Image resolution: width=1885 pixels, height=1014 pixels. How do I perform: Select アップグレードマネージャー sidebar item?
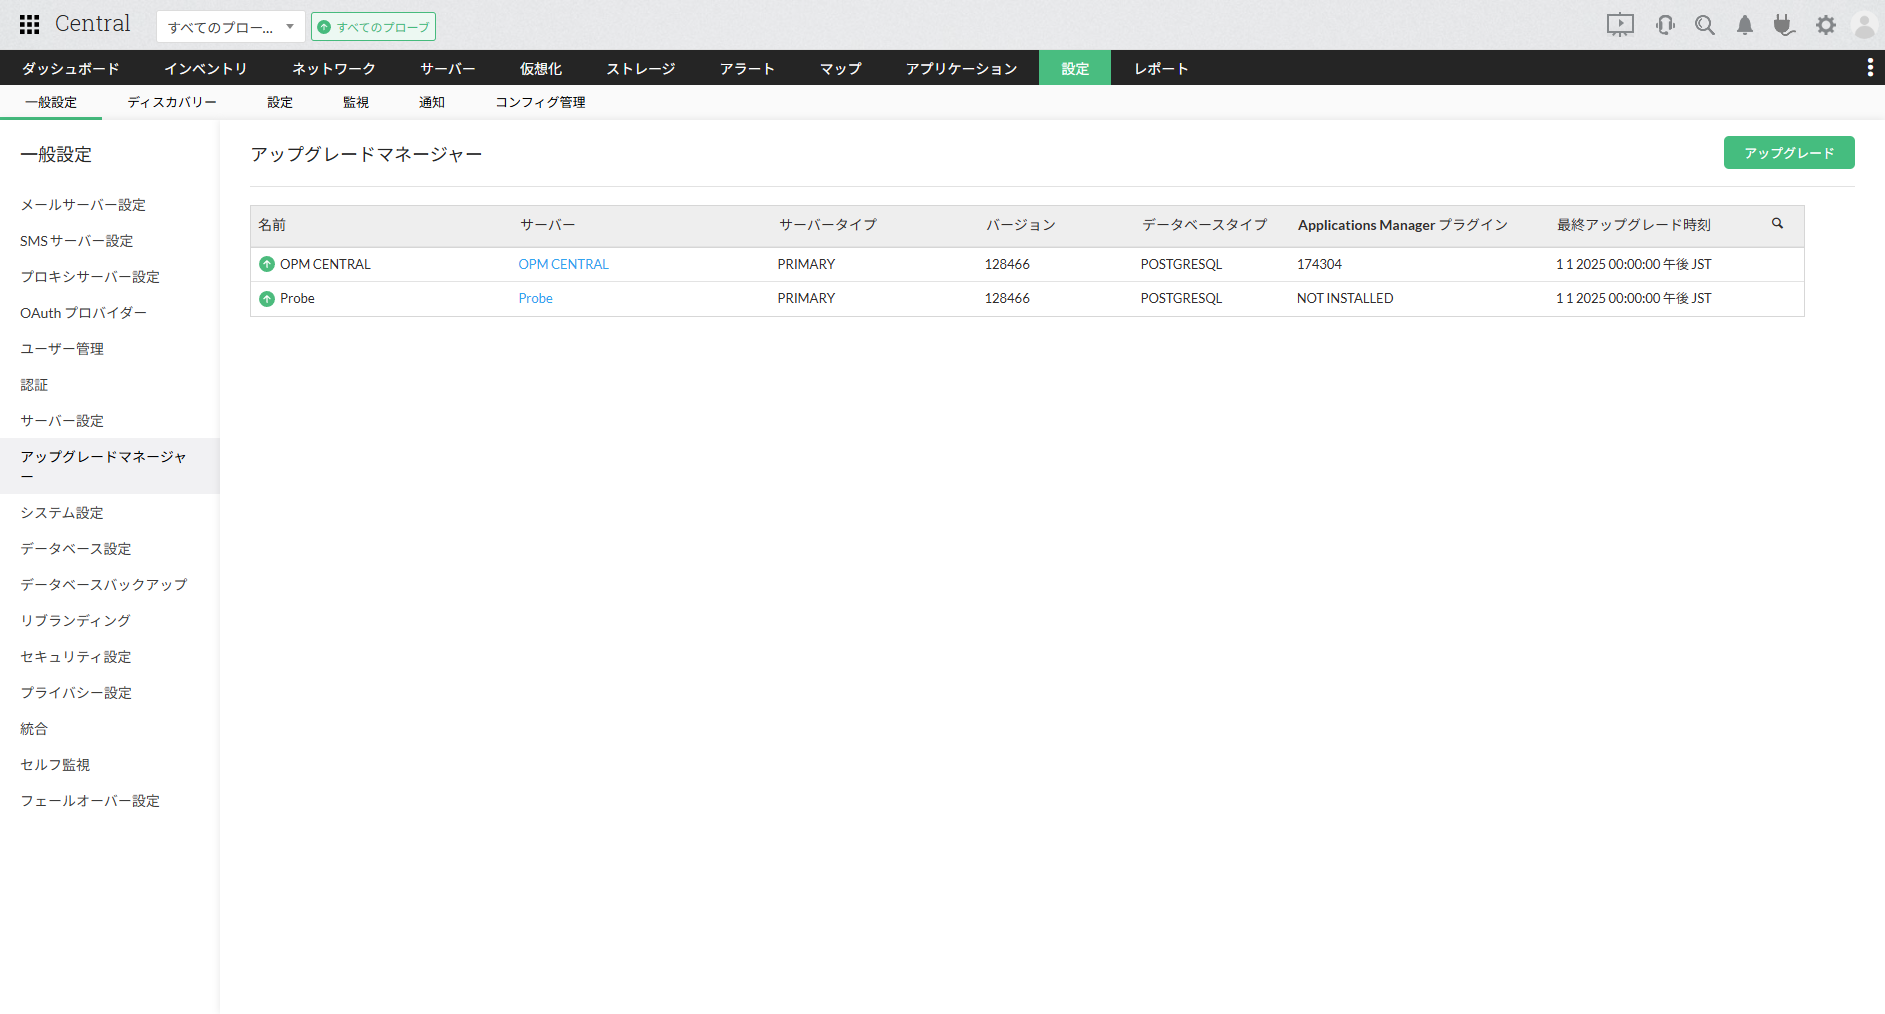tap(109, 466)
